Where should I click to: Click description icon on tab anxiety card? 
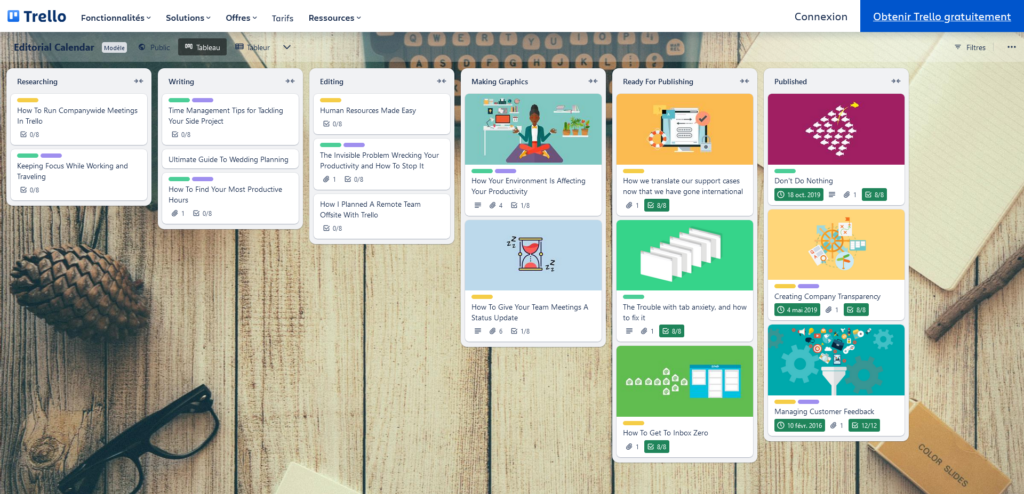point(630,331)
